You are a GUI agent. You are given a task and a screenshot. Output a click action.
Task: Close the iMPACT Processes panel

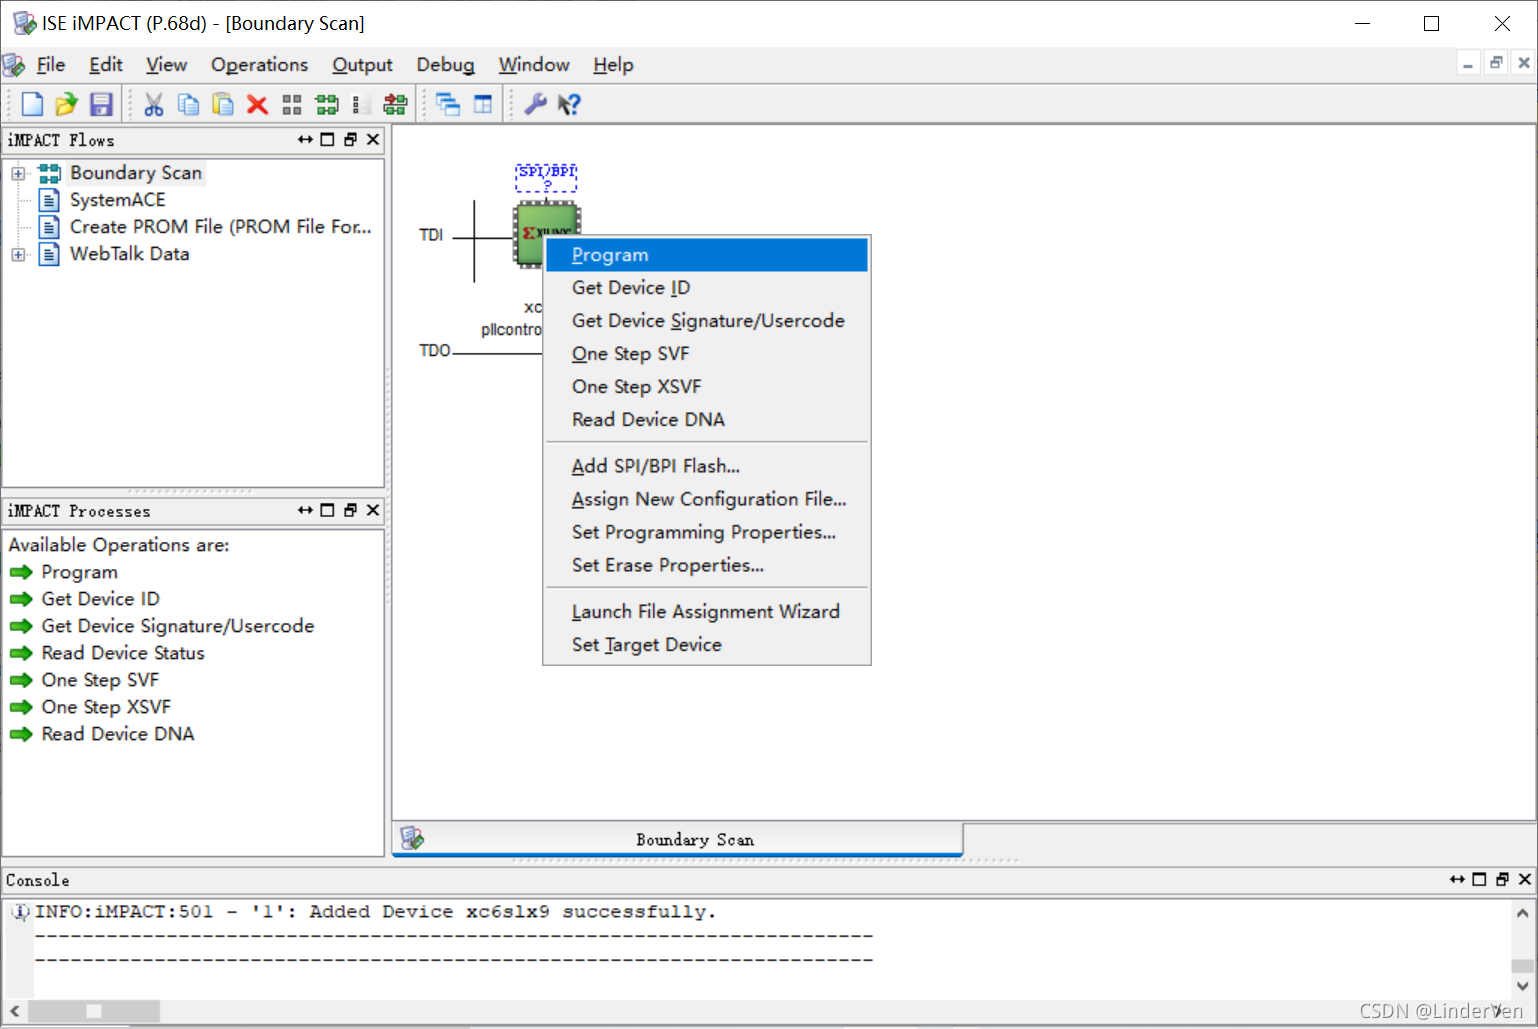coord(373,510)
